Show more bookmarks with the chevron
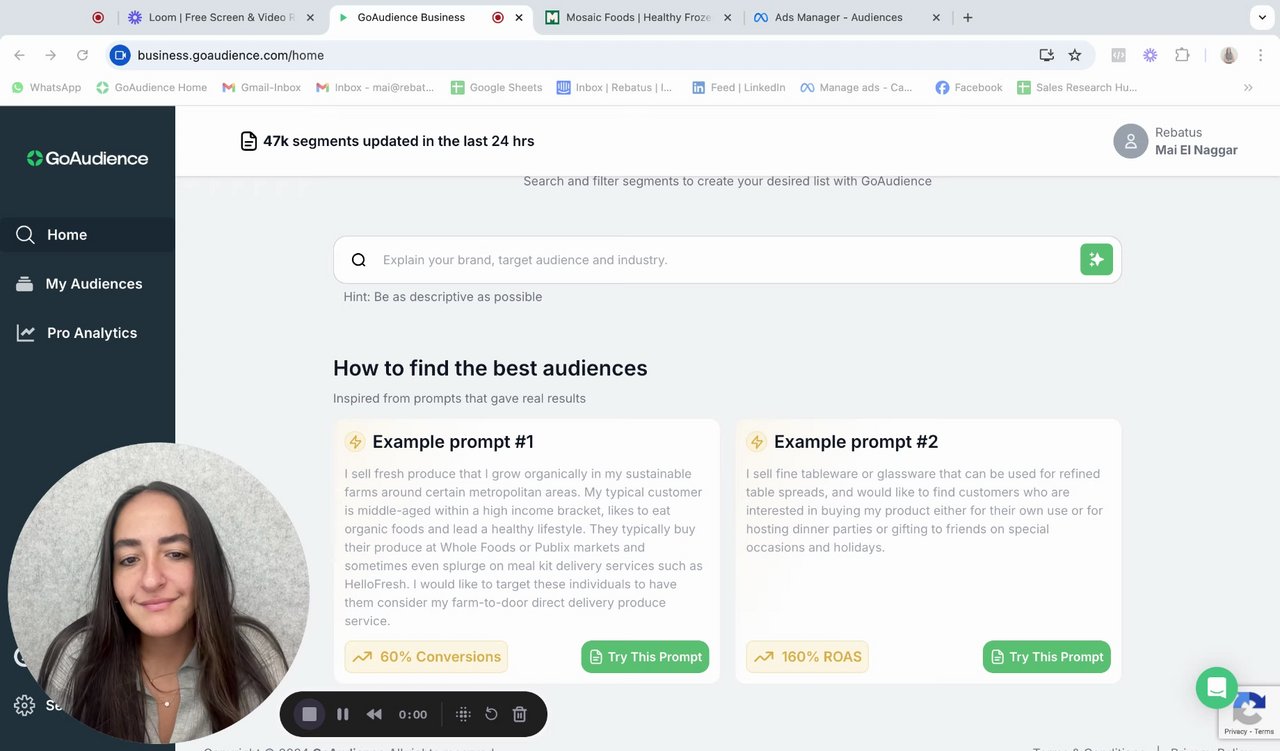This screenshot has width=1280, height=751. (x=1248, y=88)
